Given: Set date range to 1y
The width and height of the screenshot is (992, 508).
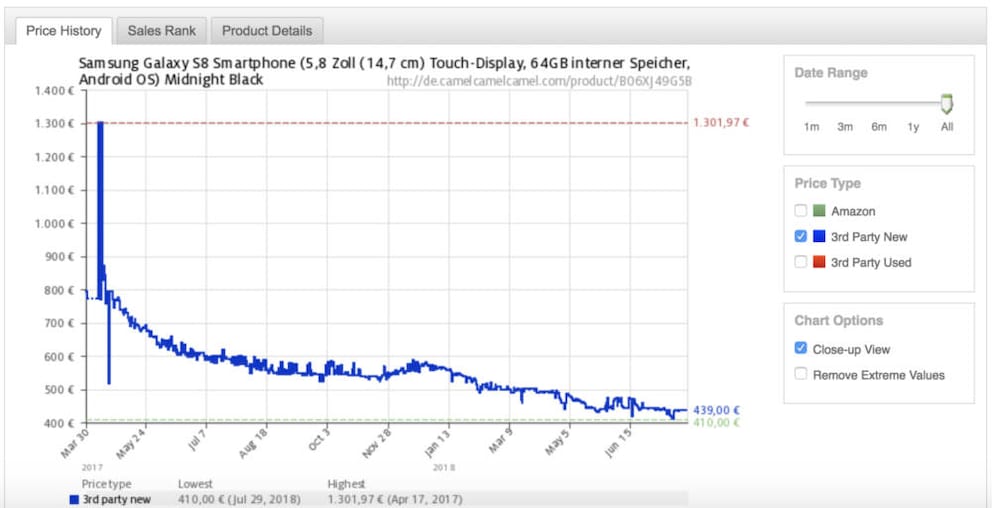Looking at the screenshot, I should (912, 127).
